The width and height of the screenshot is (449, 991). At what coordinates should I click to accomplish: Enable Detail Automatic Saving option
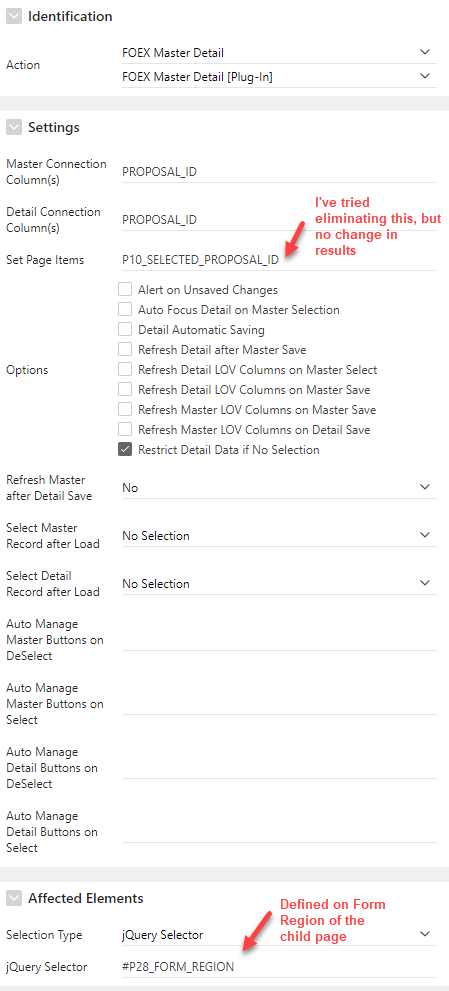click(125, 330)
